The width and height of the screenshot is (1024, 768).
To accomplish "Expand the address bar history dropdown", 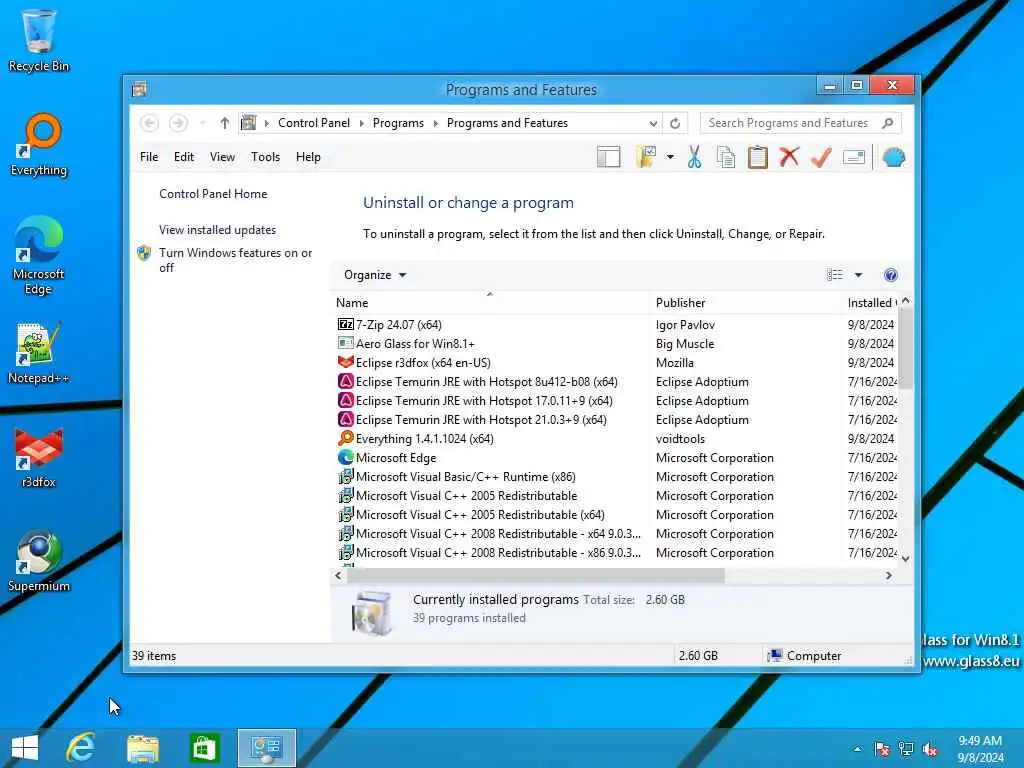I will pyautogui.click(x=652, y=123).
